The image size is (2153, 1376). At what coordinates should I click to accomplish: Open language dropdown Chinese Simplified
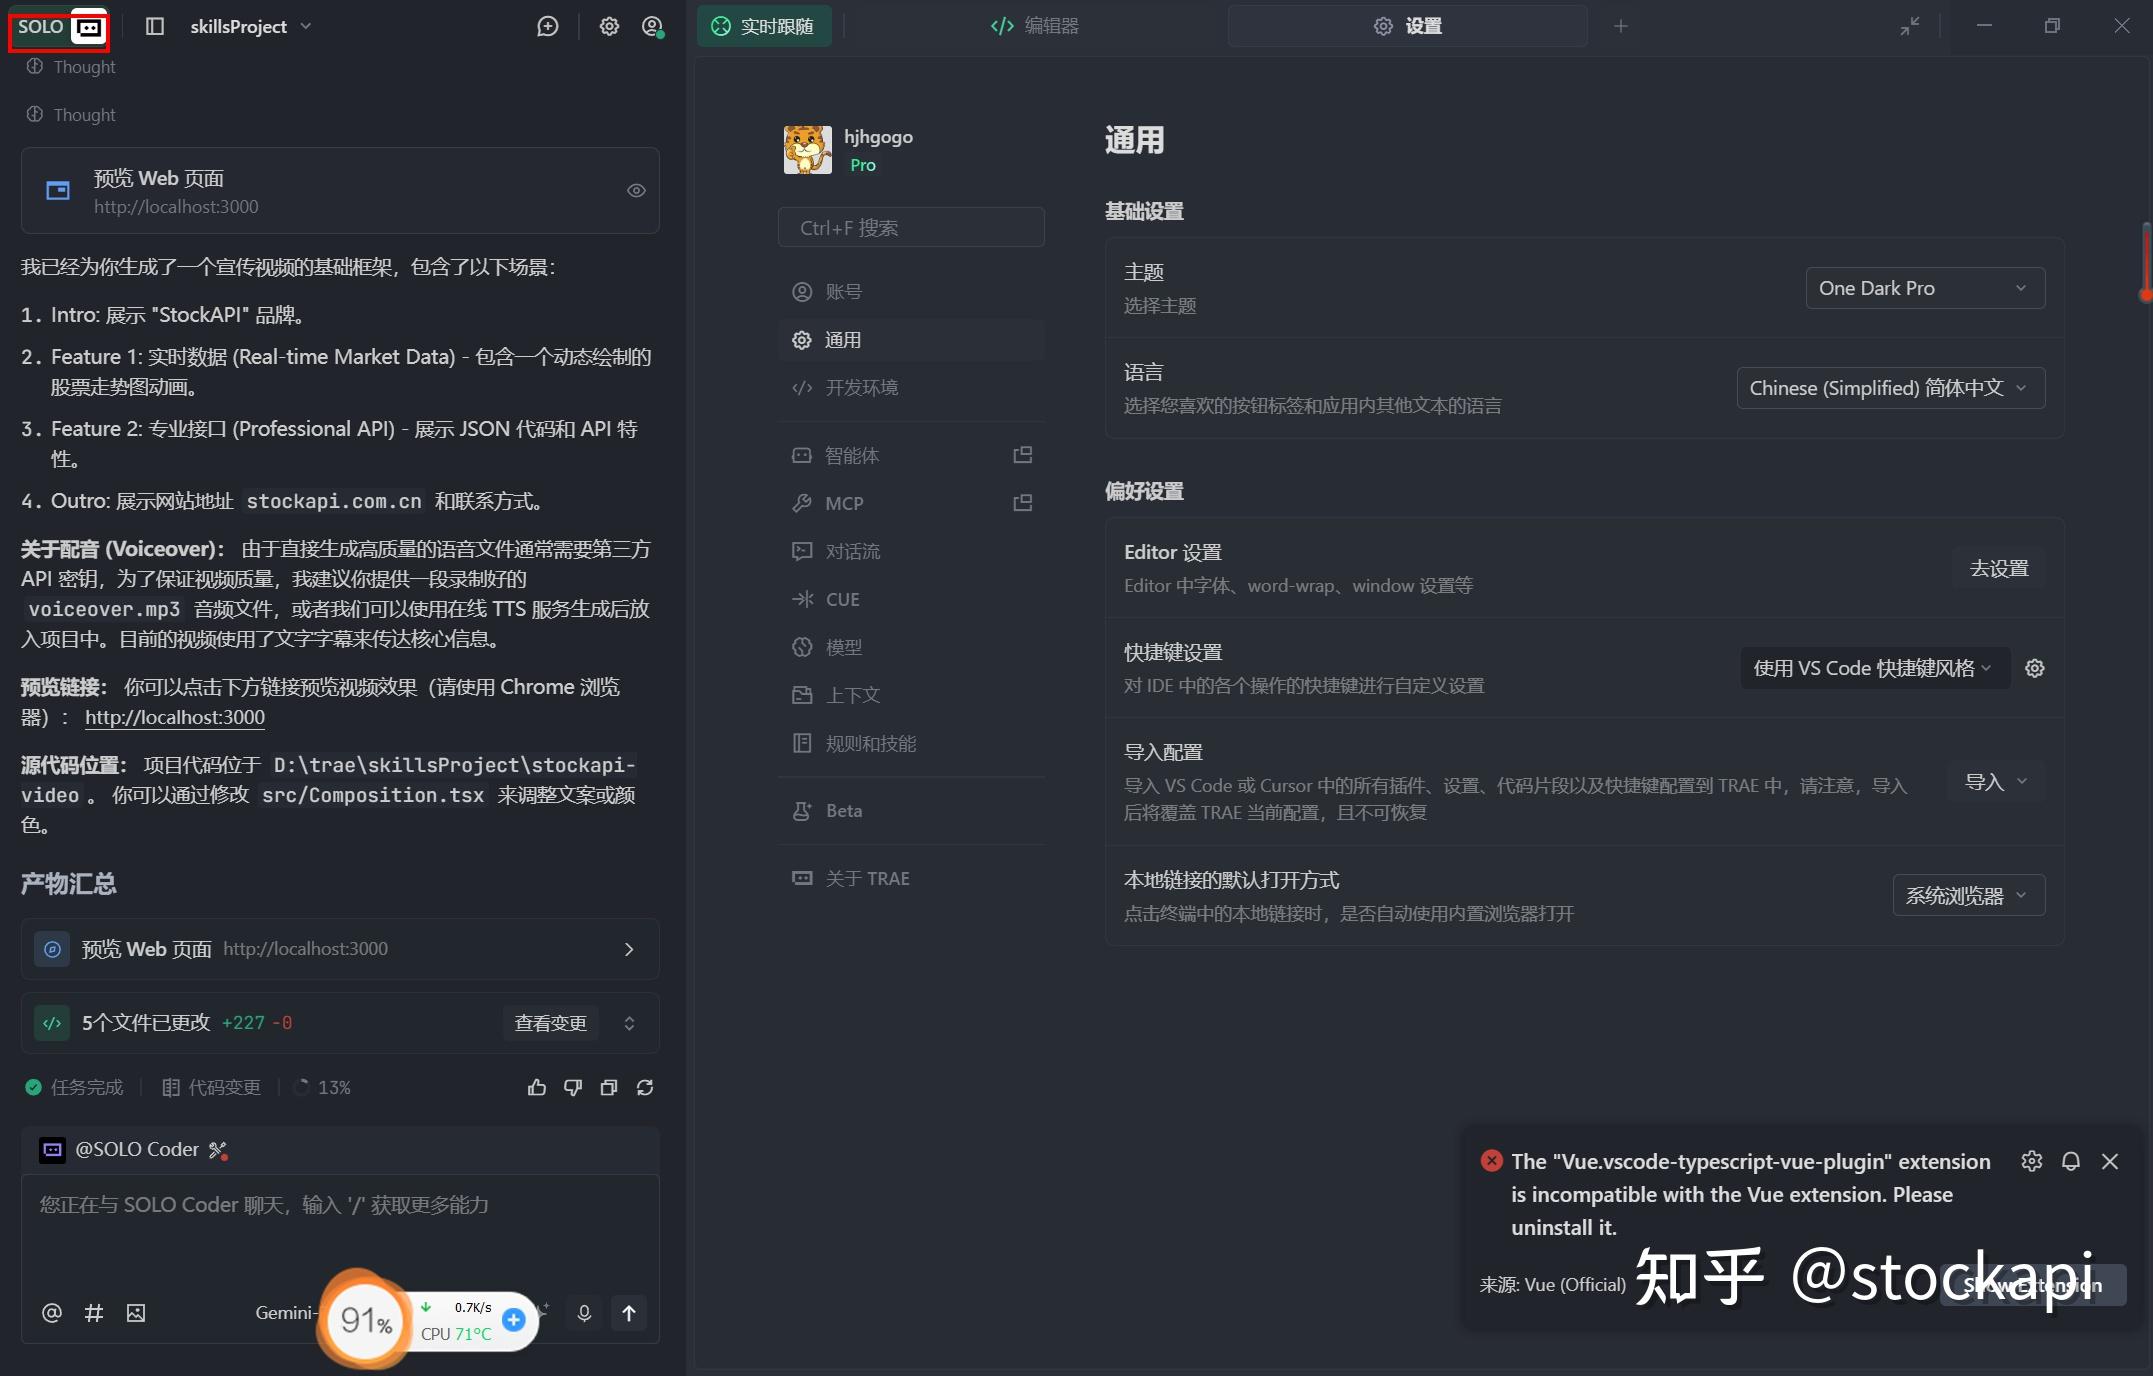point(1890,388)
